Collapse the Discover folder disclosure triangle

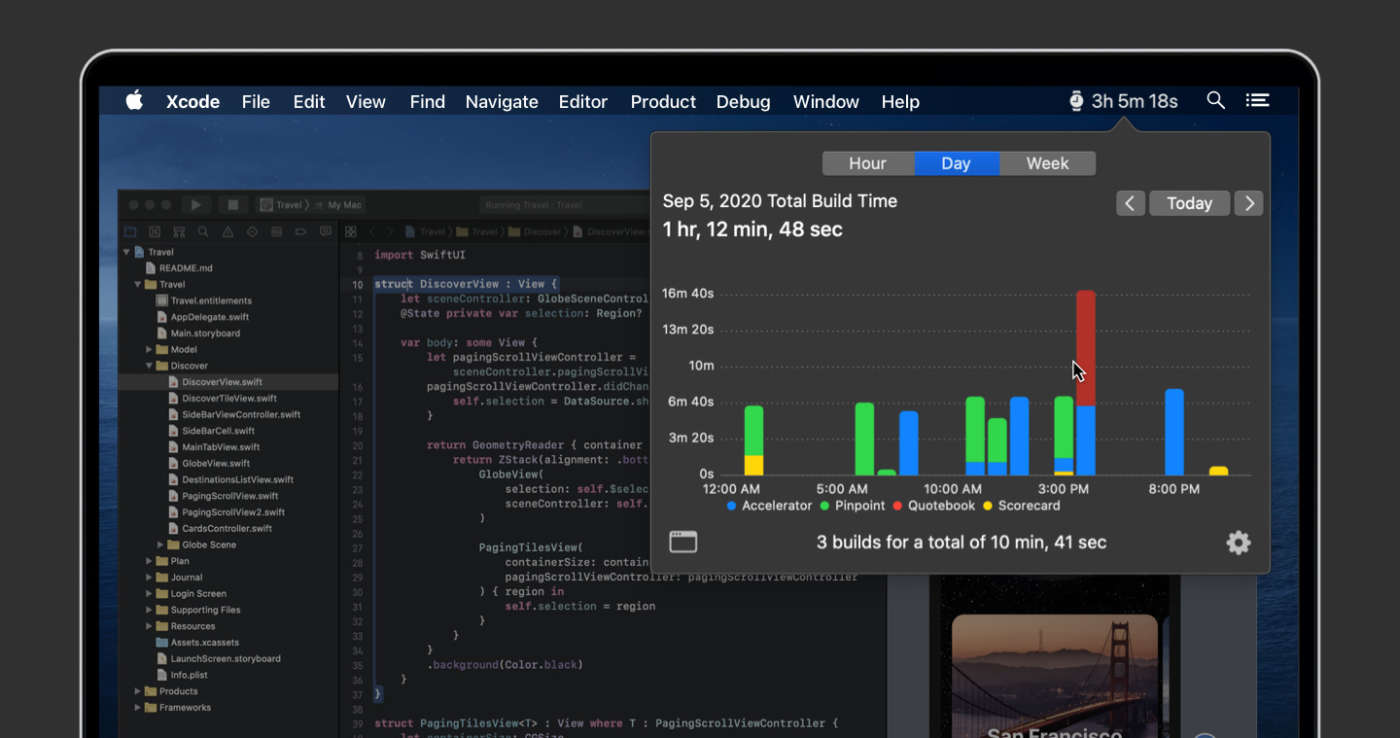click(149, 366)
